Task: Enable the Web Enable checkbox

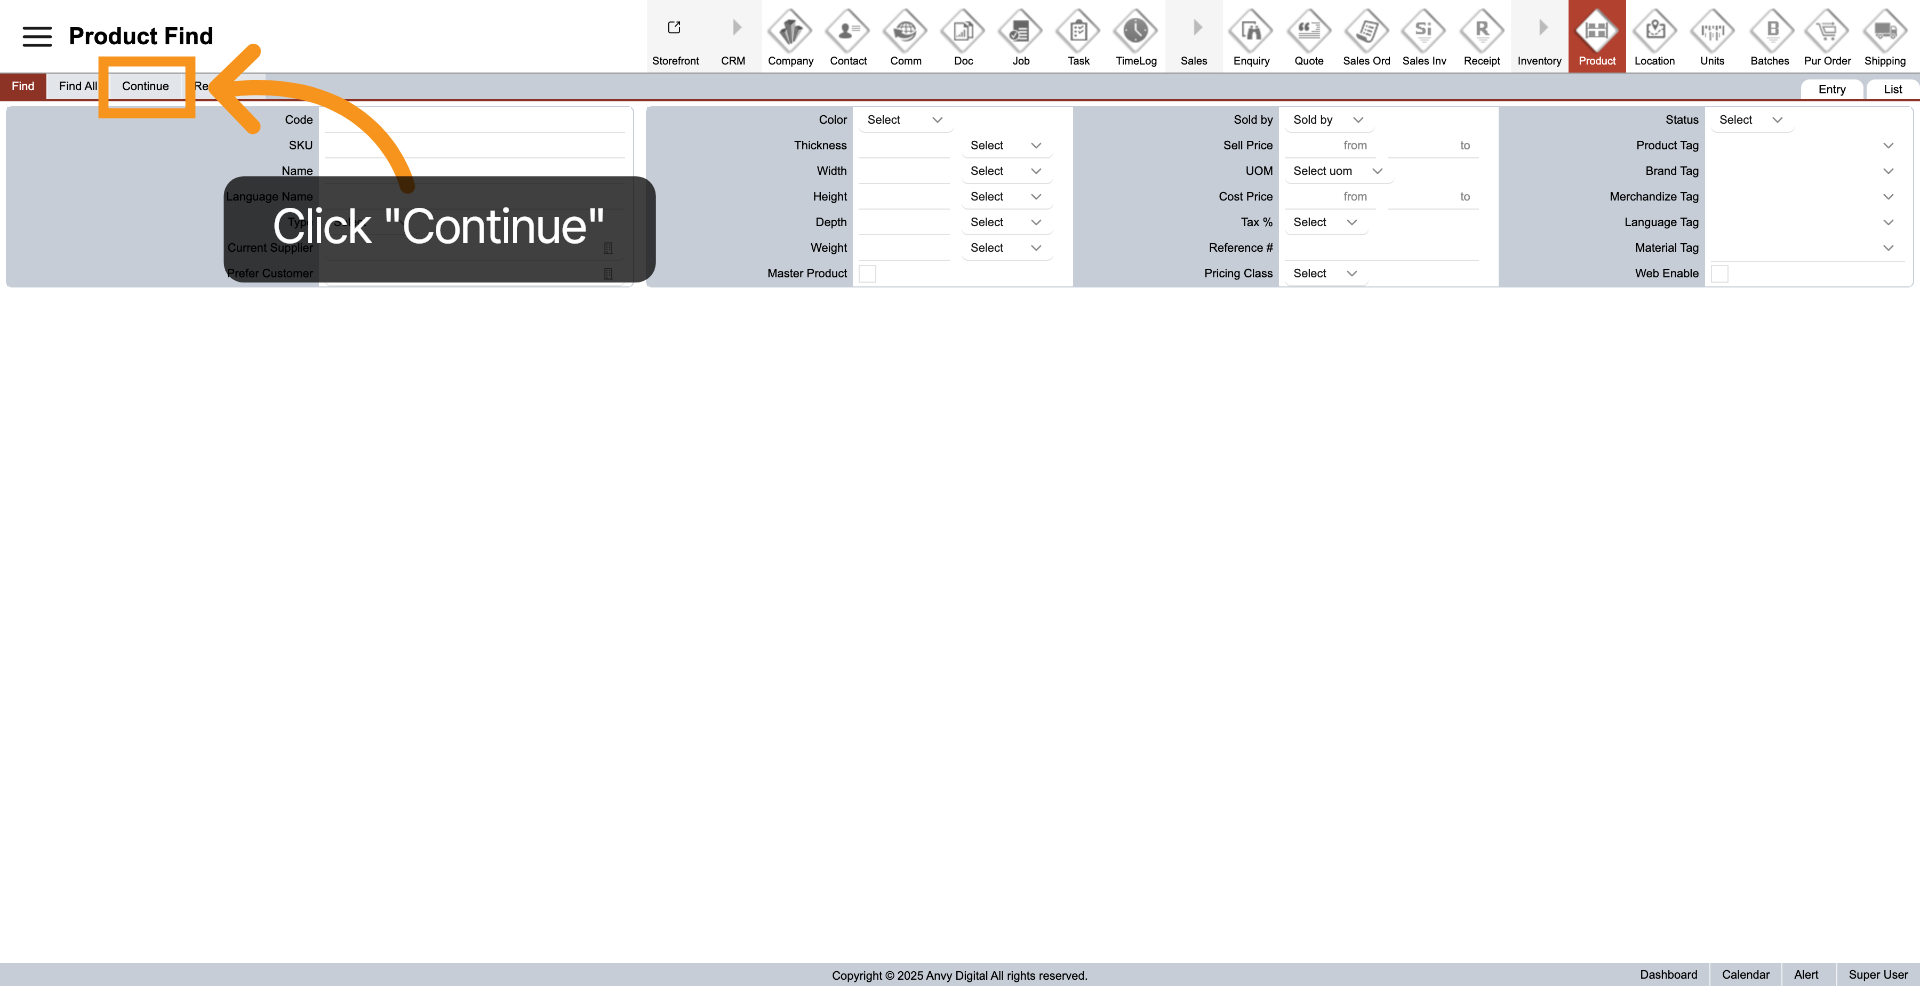Action: (1719, 274)
